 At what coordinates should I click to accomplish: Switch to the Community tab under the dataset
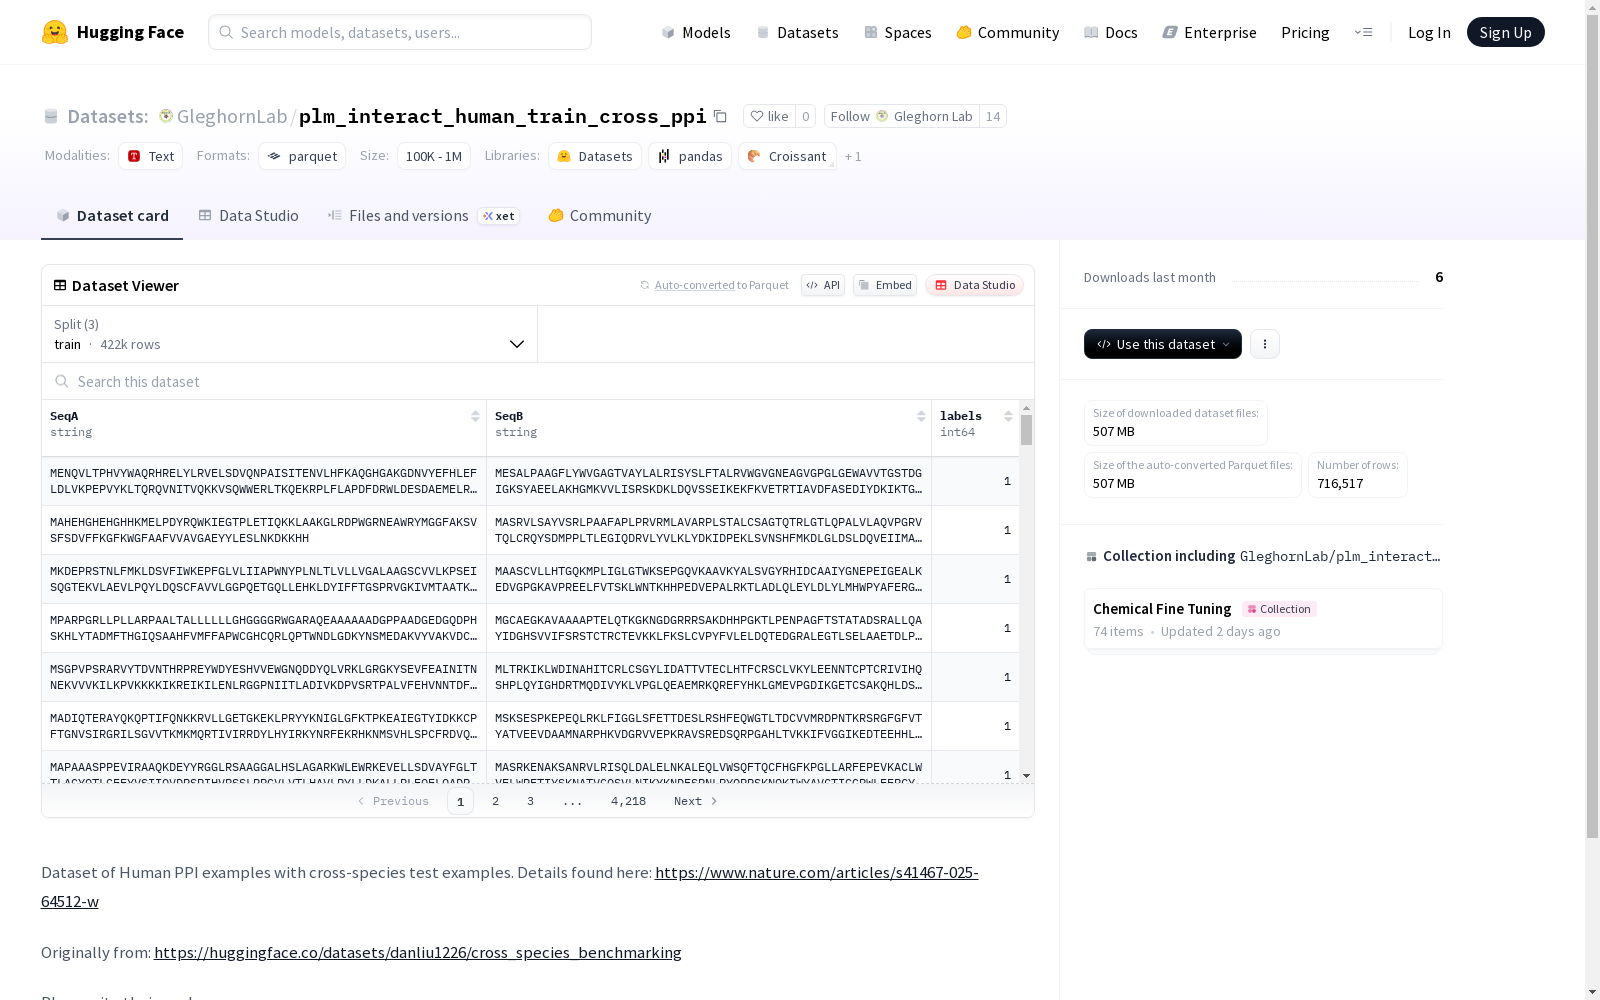coord(599,216)
